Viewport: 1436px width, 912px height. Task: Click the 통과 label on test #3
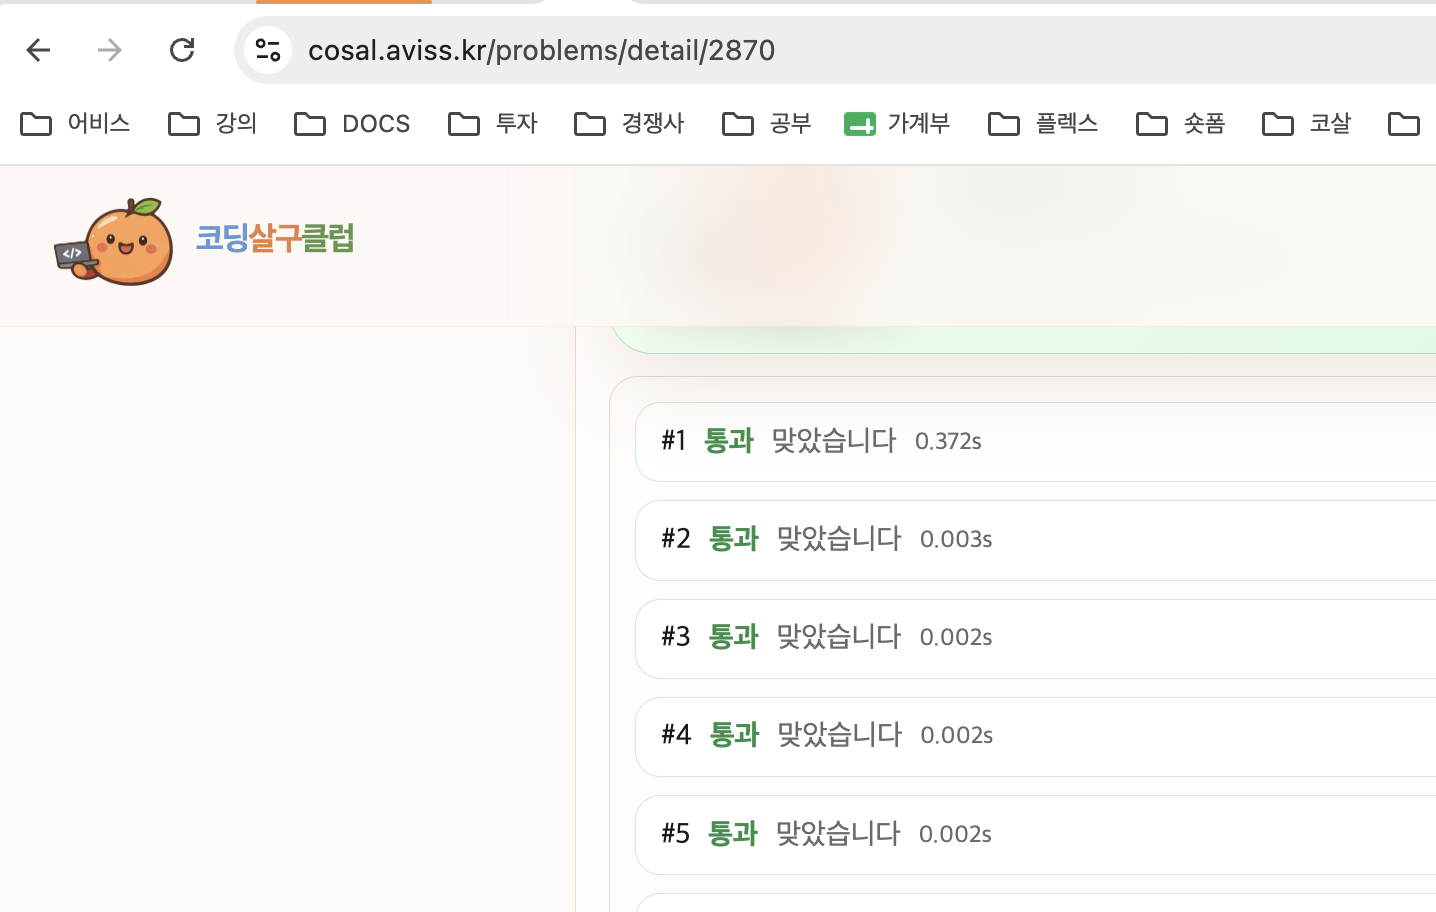pyautogui.click(x=734, y=637)
